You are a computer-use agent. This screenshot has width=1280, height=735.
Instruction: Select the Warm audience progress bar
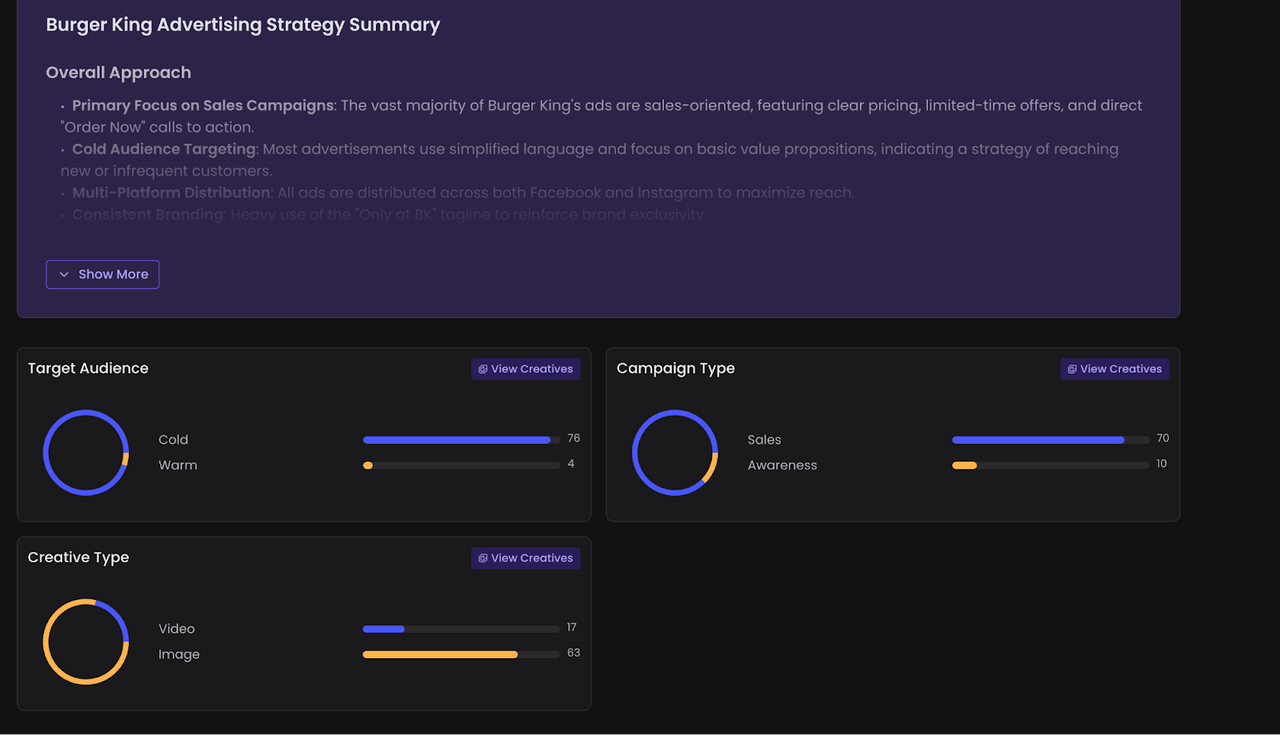460,465
